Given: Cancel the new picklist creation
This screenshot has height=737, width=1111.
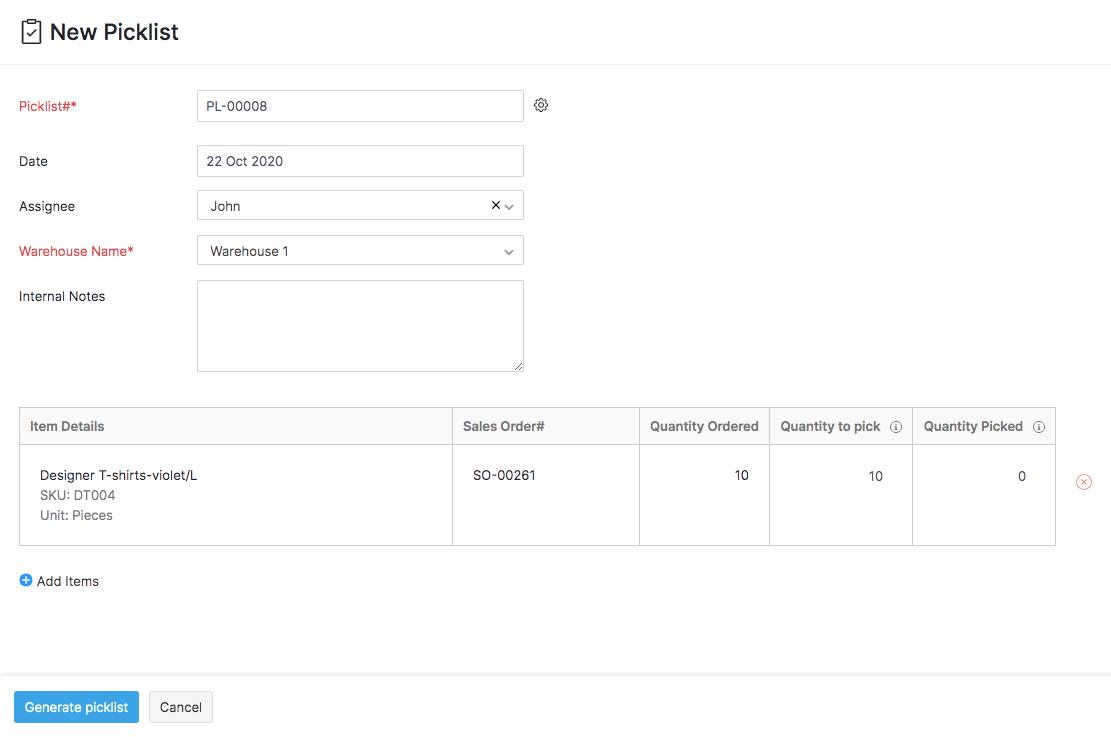Looking at the screenshot, I should tap(180, 707).
